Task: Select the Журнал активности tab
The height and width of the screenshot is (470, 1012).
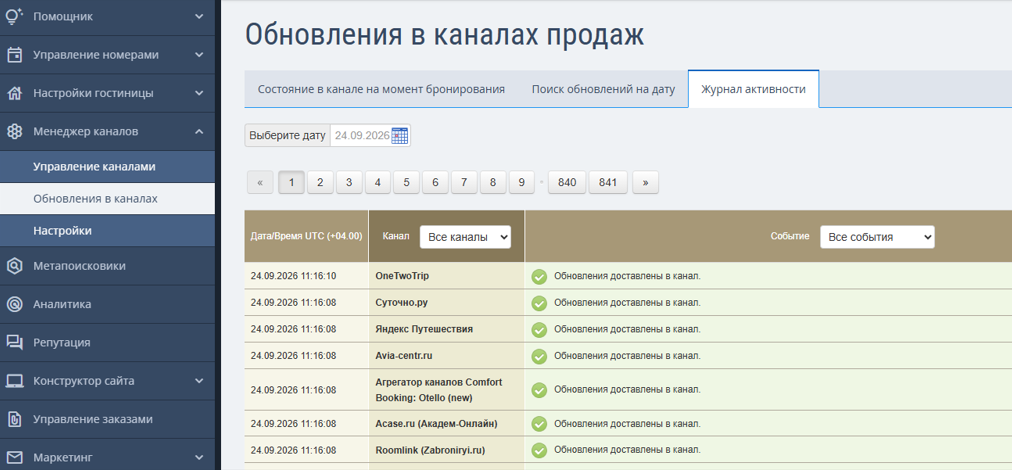Action: (753, 89)
